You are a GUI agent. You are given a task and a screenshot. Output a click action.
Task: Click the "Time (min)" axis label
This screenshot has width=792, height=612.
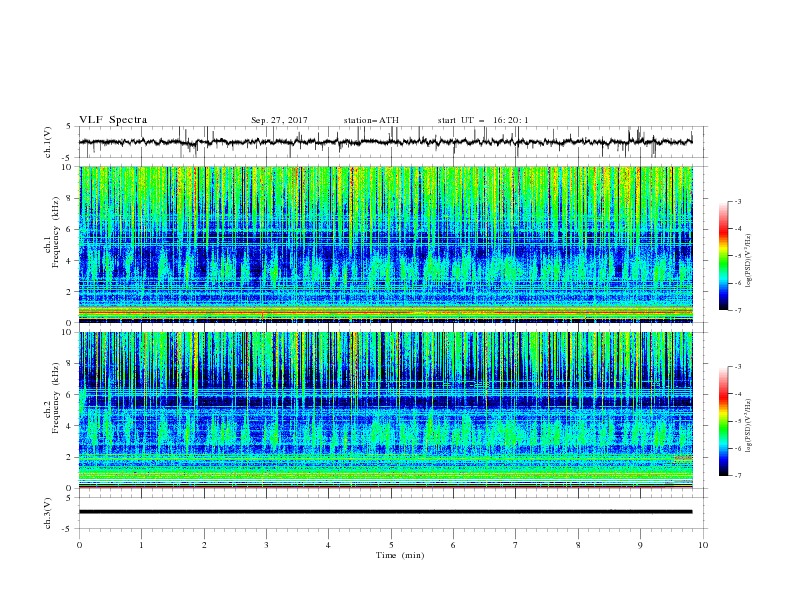[400, 555]
